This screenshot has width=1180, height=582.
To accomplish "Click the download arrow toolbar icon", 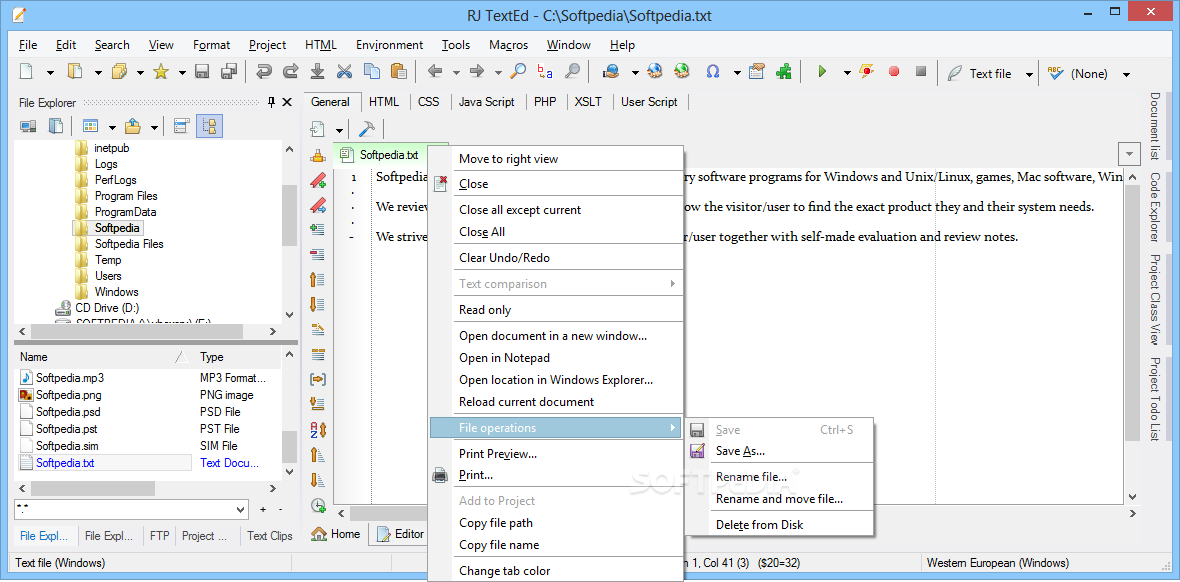I will point(318,72).
